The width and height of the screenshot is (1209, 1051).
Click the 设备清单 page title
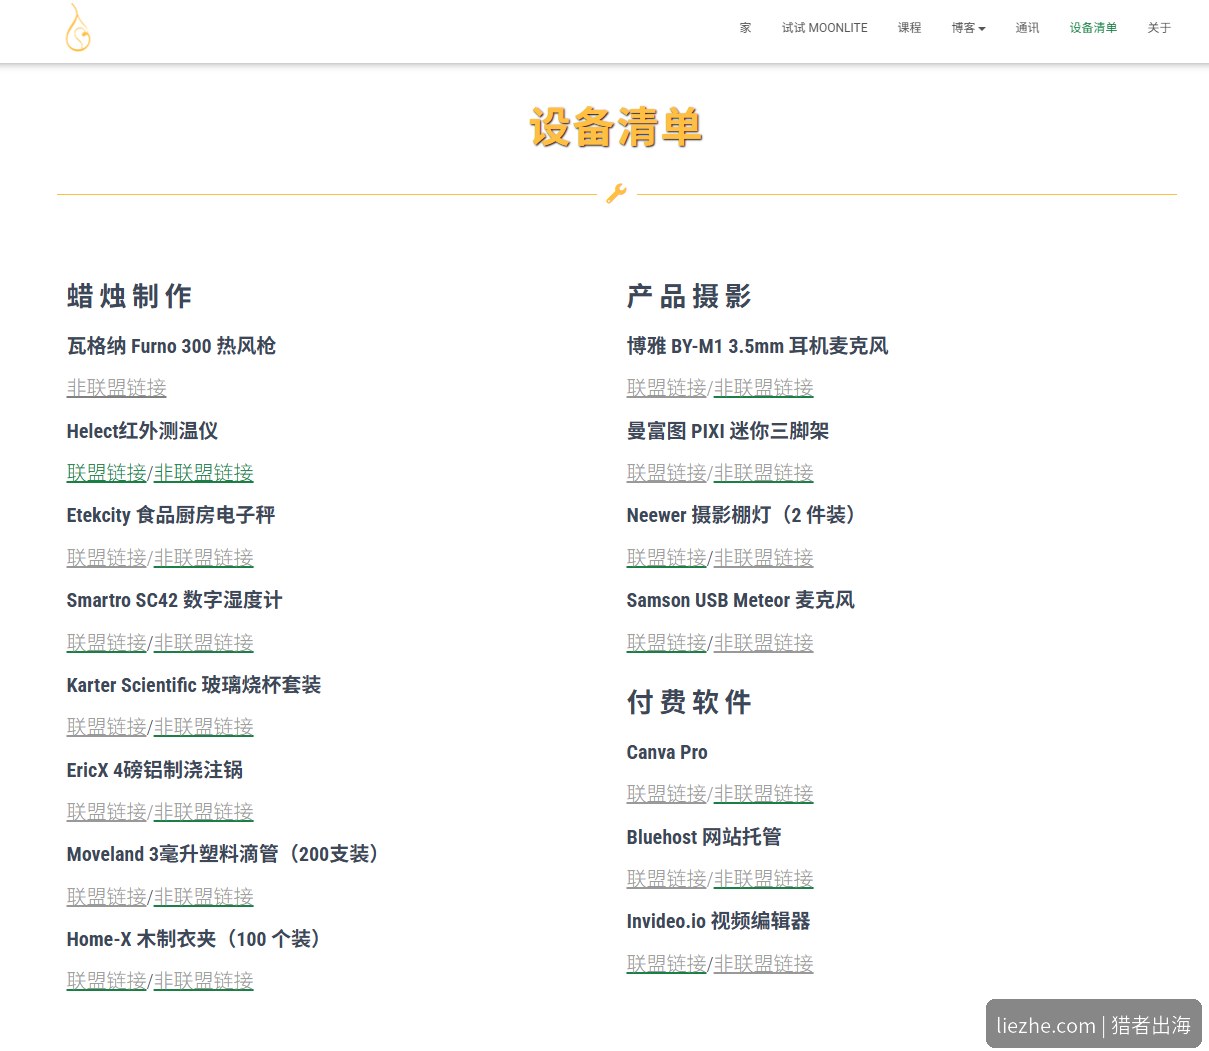(616, 128)
